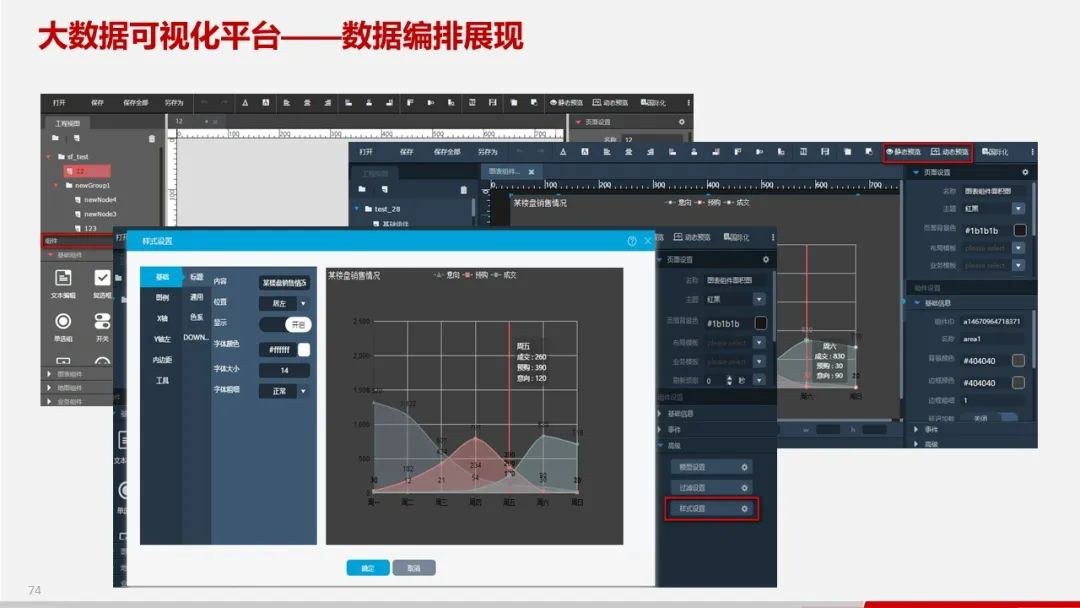Click the gear icon on 模型设置 button
Viewport: 1080px width, 608px height.
(x=745, y=468)
